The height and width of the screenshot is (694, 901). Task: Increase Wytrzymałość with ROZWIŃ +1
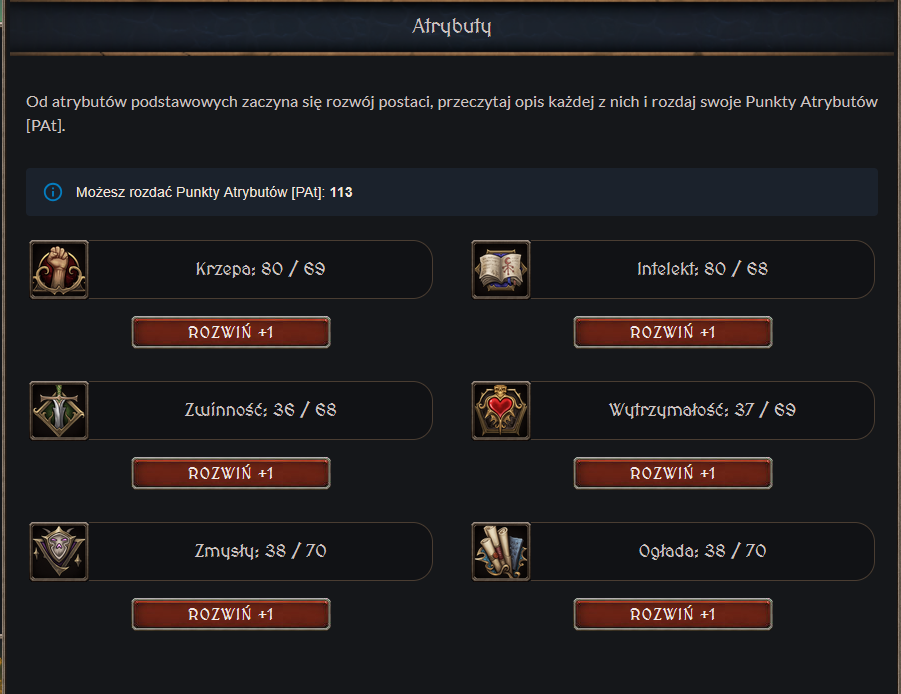point(673,473)
